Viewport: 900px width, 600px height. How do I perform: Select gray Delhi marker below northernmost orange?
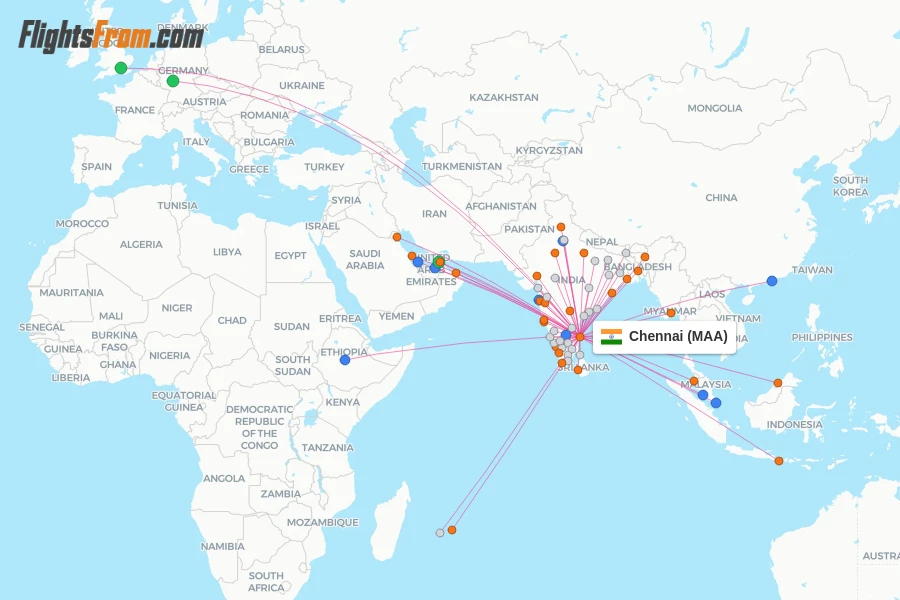pos(564,240)
